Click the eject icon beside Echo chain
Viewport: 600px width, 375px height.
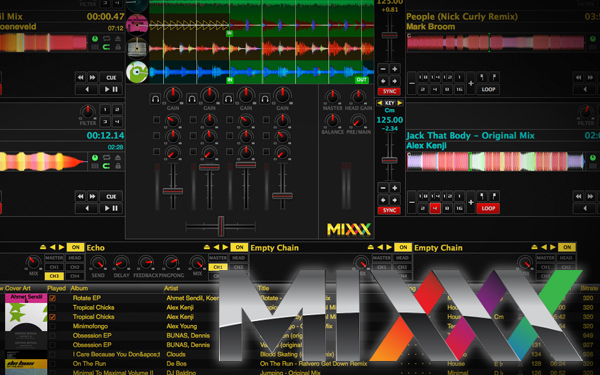coord(43,247)
